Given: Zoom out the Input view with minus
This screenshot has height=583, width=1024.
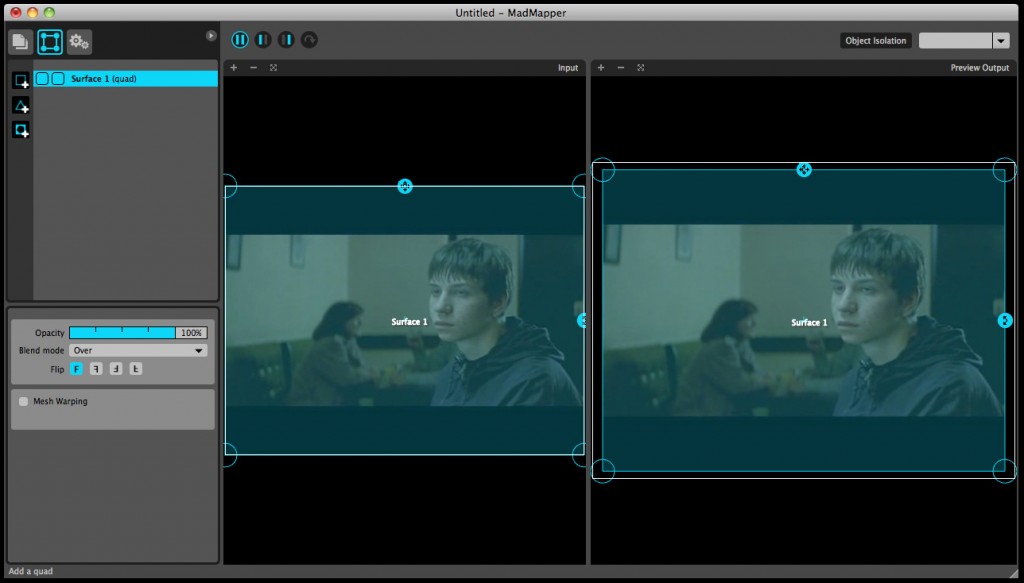Looking at the screenshot, I should tap(253, 67).
